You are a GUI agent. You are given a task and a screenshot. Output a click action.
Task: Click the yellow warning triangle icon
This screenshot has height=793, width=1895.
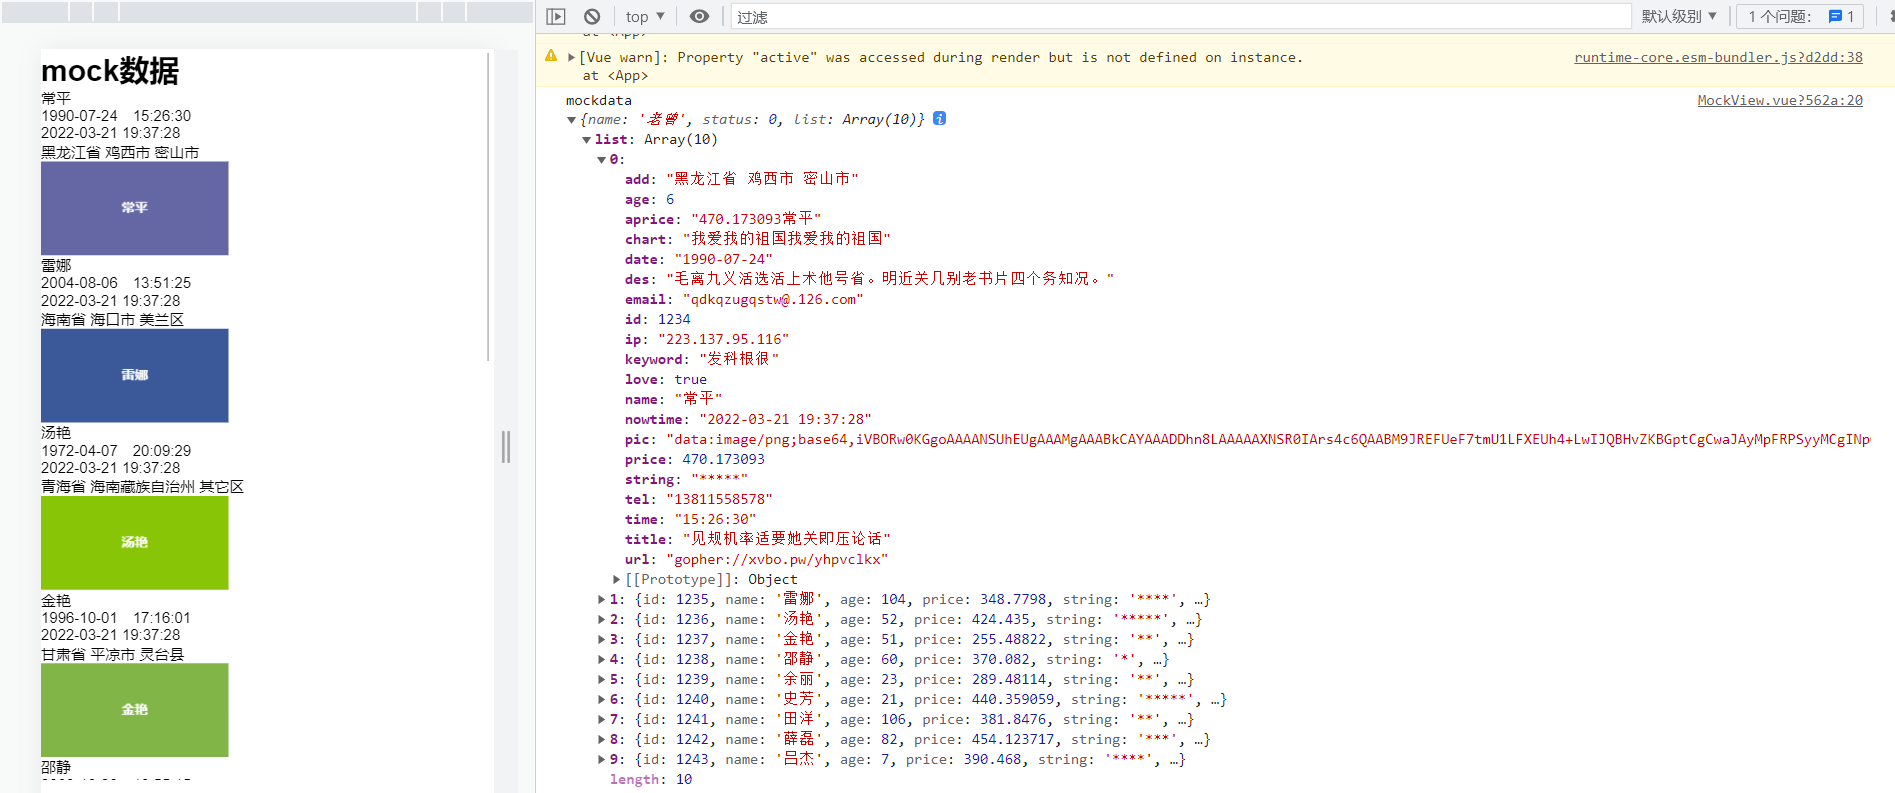click(x=551, y=56)
